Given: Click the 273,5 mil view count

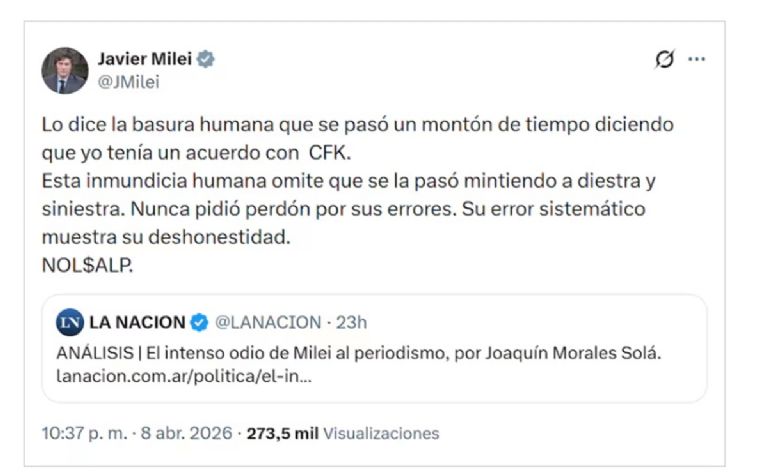Looking at the screenshot, I should tap(284, 433).
